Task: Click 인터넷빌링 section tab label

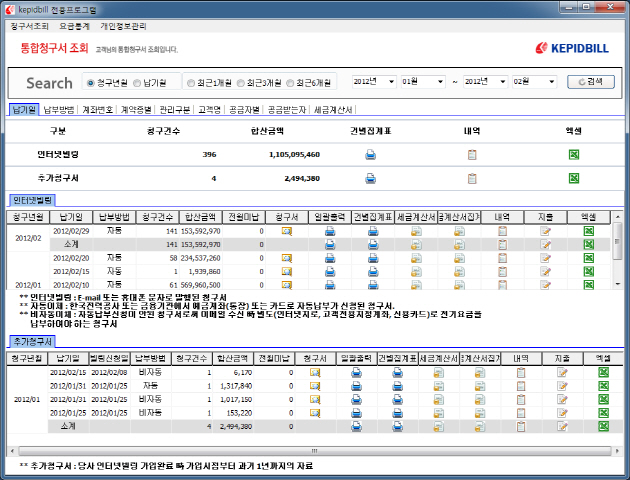Action: [x=33, y=200]
